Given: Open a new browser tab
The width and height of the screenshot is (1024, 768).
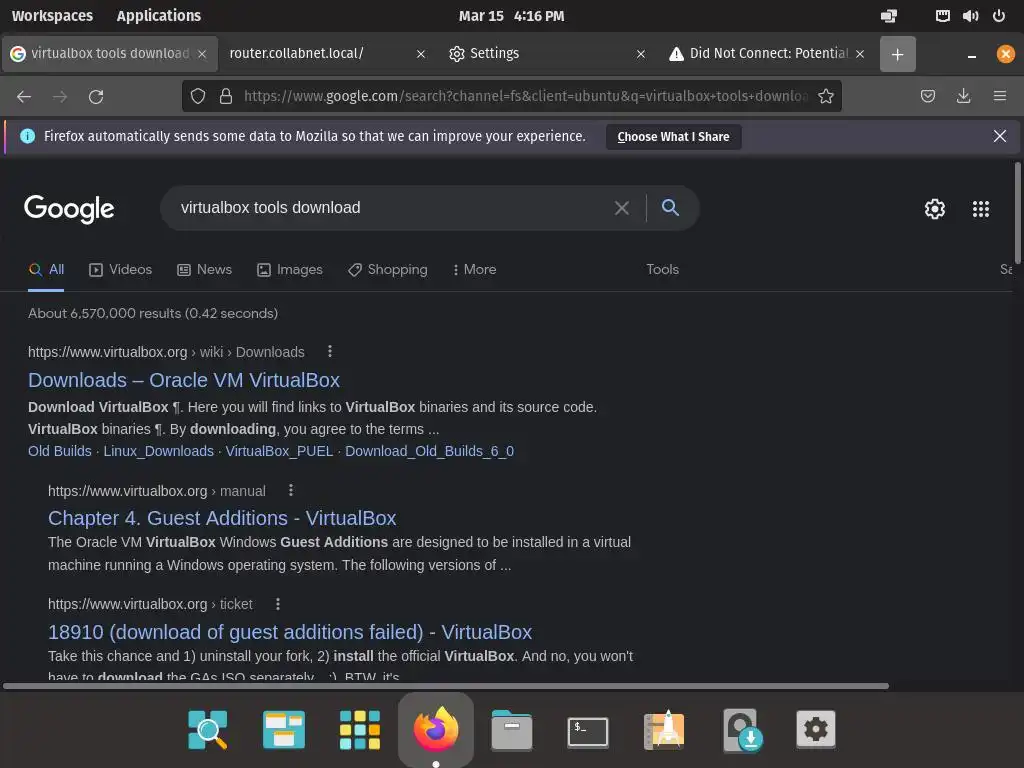Looking at the screenshot, I should click(897, 54).
